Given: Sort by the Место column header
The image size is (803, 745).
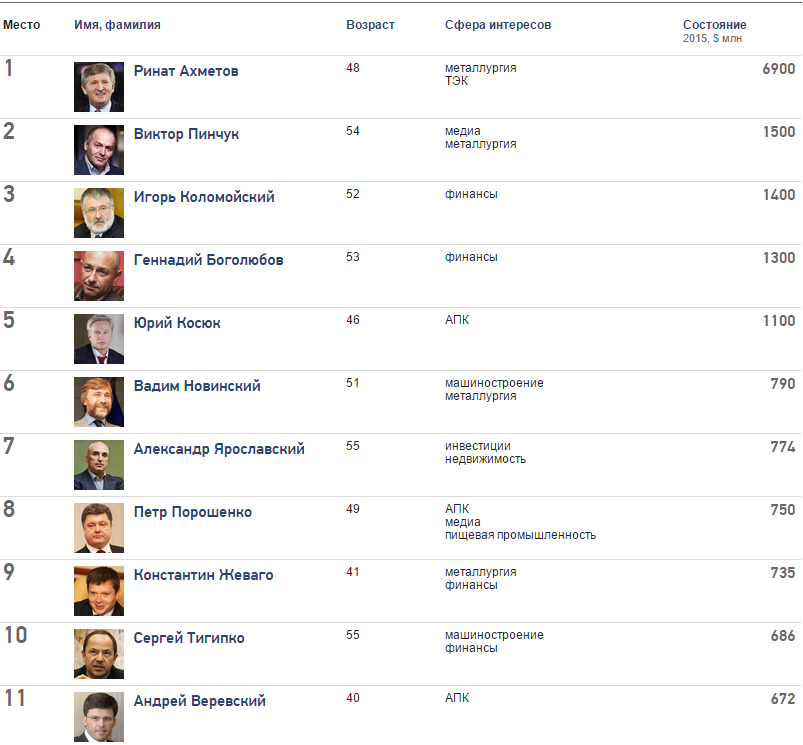Looking at the screenshot, I should click(x=22, y=25).
